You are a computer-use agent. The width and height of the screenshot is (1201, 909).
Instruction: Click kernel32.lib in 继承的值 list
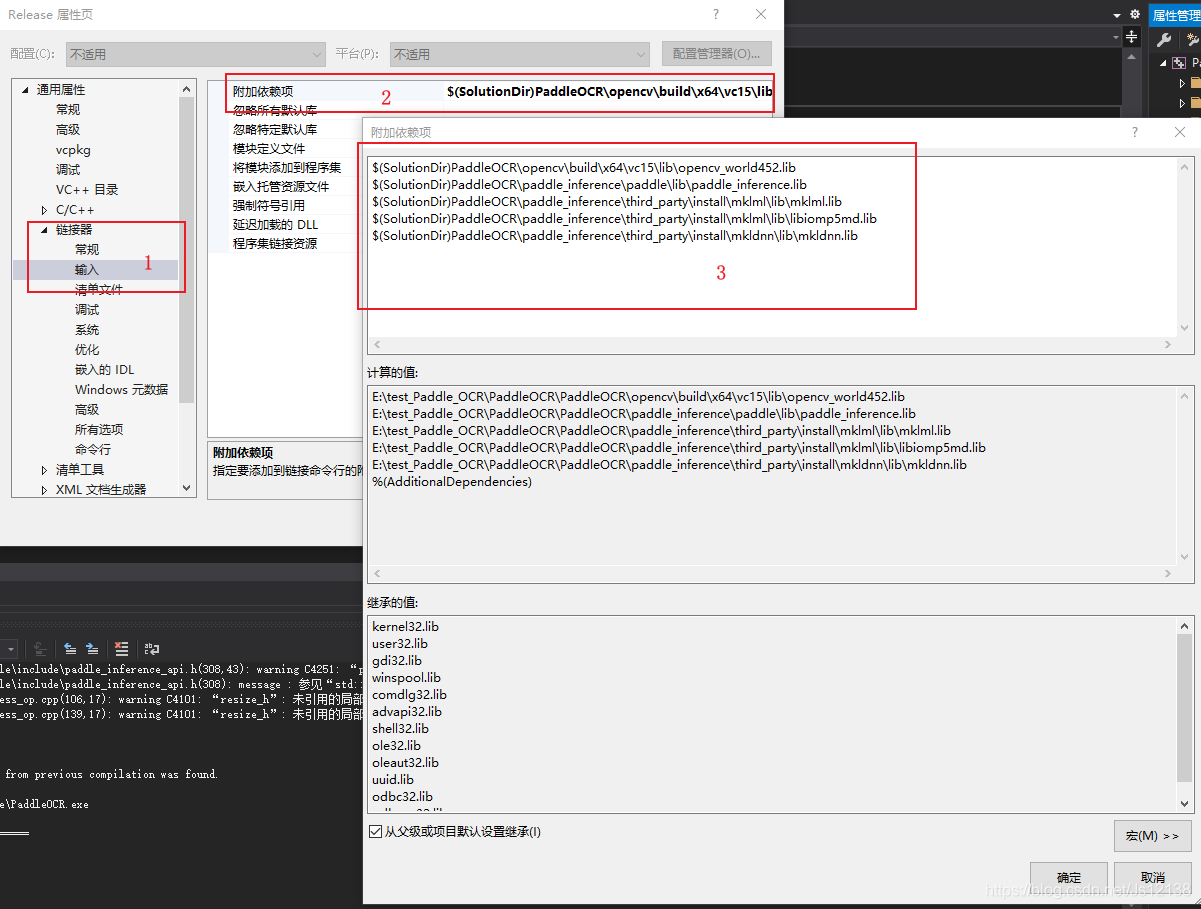[405, 627]
